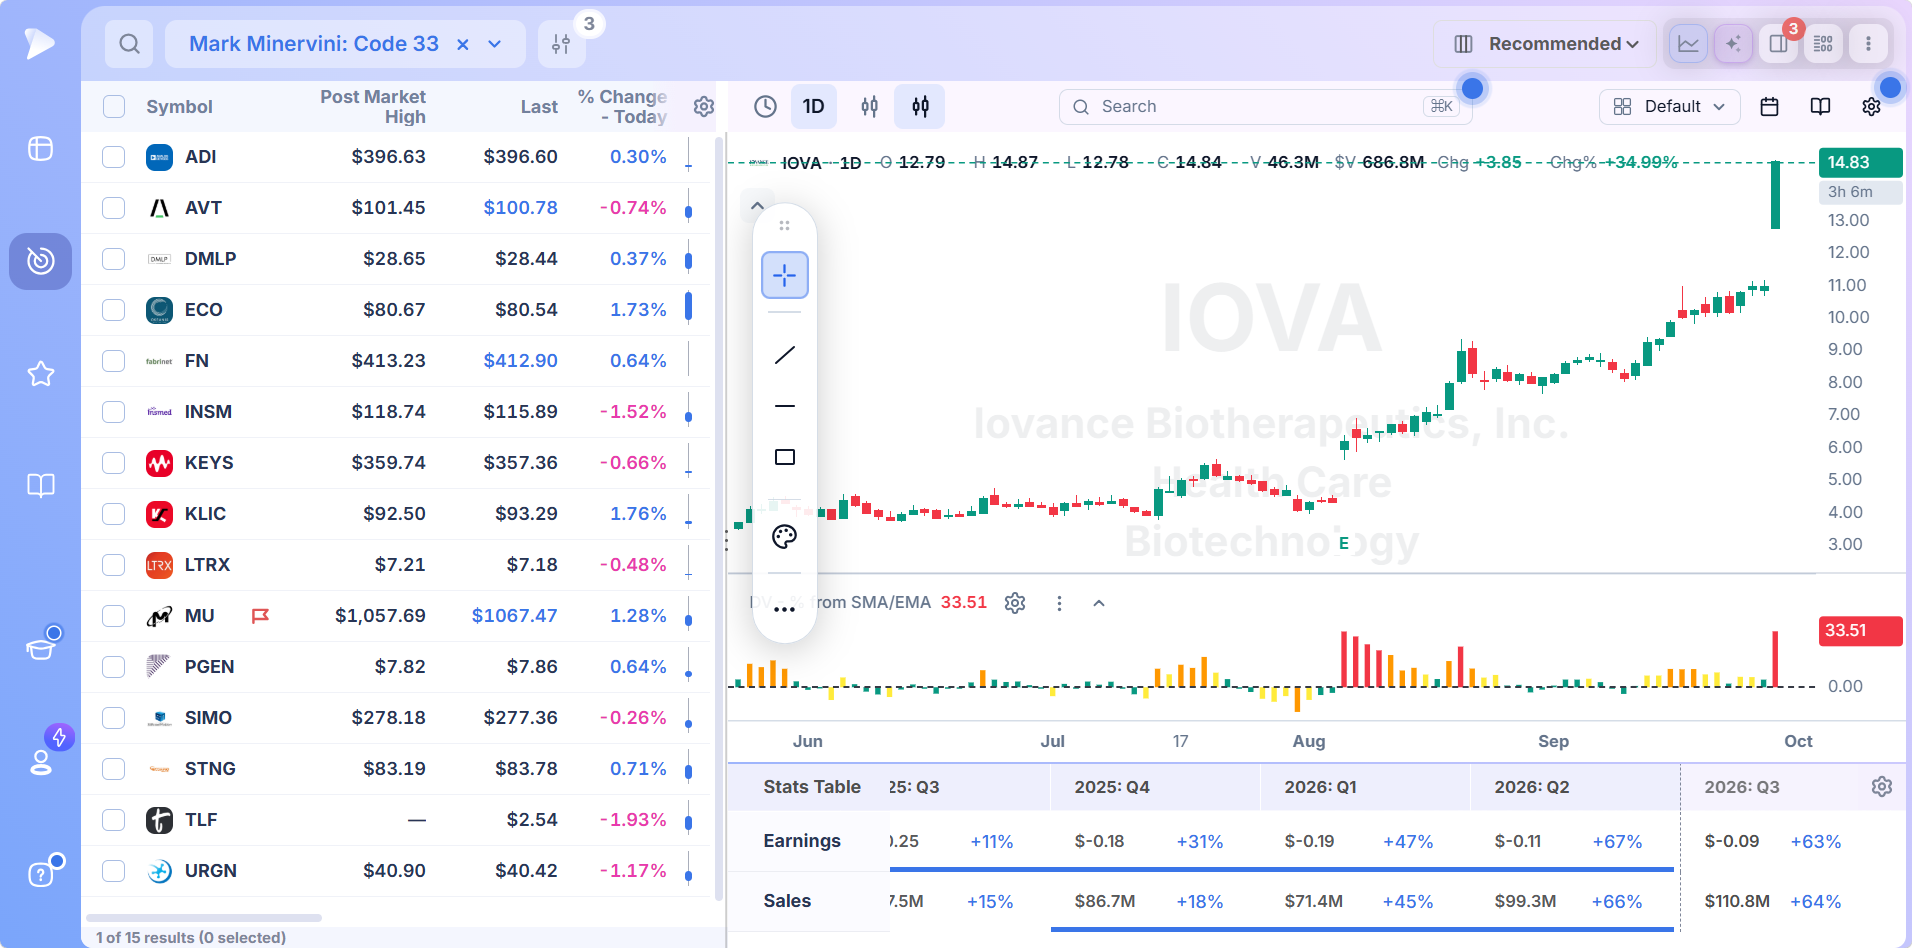The image size is (1912, 948).
Task: Click the screener search magnifier icon
Action: (129, 44)
